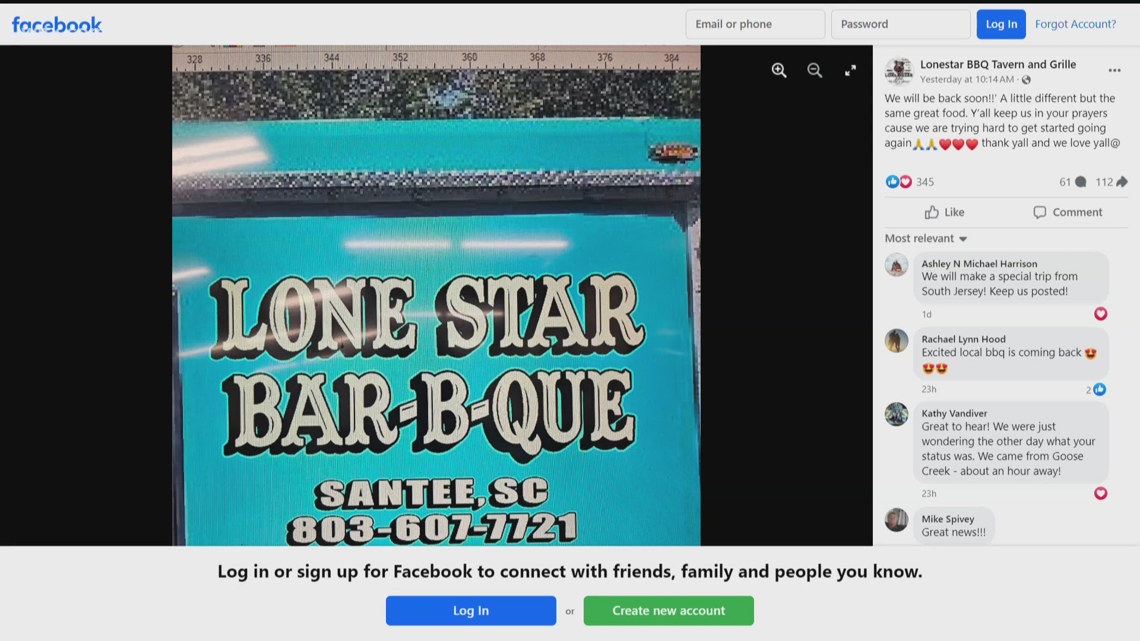
Task: Enter fullscreen view of the image
Action: click(851, 70)
